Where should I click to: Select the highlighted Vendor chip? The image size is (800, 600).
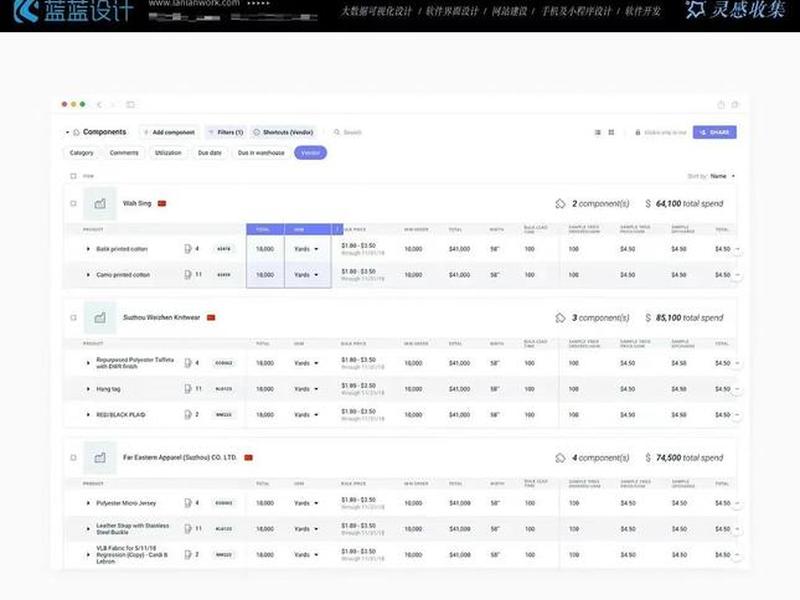[x=310, y=153]
